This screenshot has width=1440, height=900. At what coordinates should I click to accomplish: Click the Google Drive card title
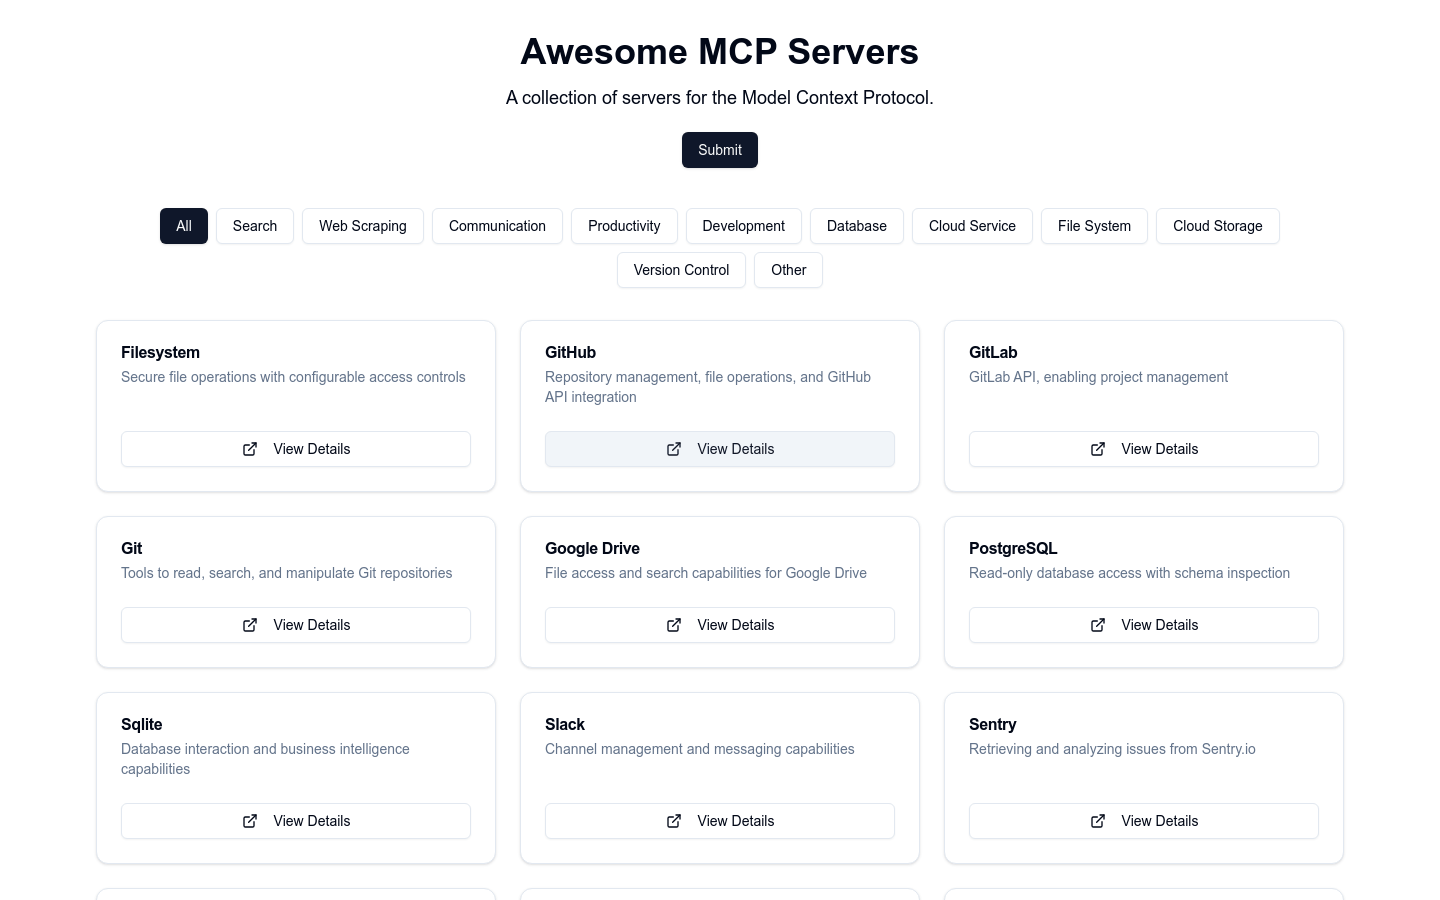point(592,548)
